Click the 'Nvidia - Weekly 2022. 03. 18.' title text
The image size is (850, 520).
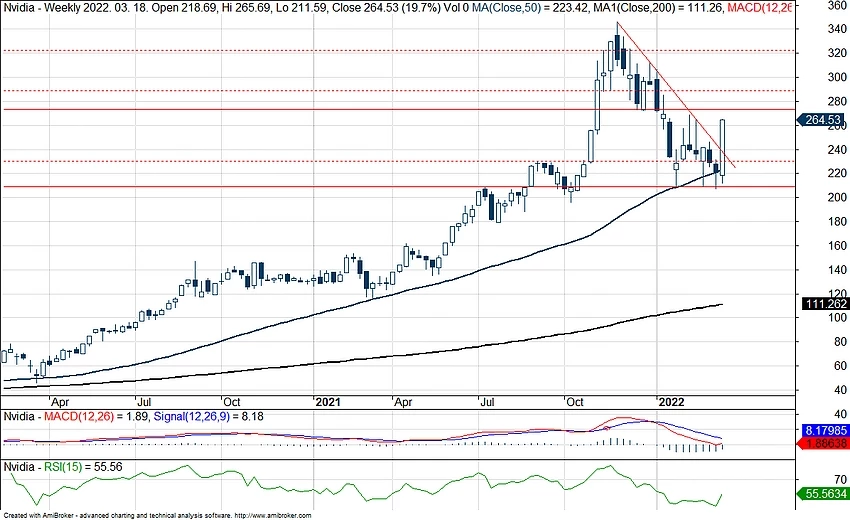(75, 8)
